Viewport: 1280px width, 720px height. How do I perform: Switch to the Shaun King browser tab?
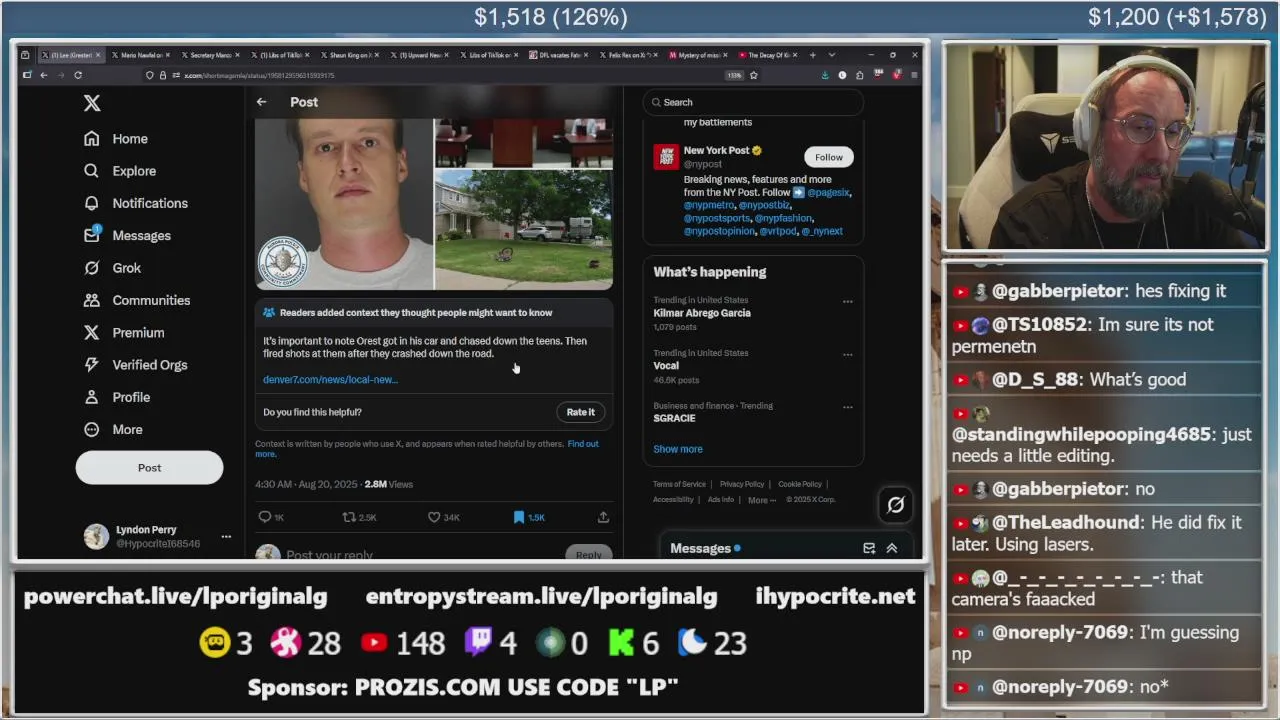pos(351,55)
